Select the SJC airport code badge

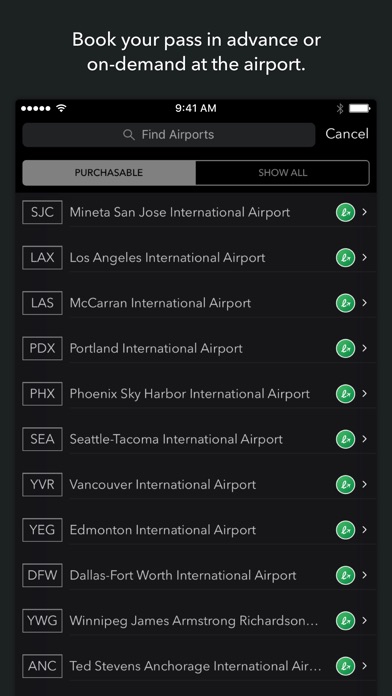pyautogui.click(x=42, y=212)
